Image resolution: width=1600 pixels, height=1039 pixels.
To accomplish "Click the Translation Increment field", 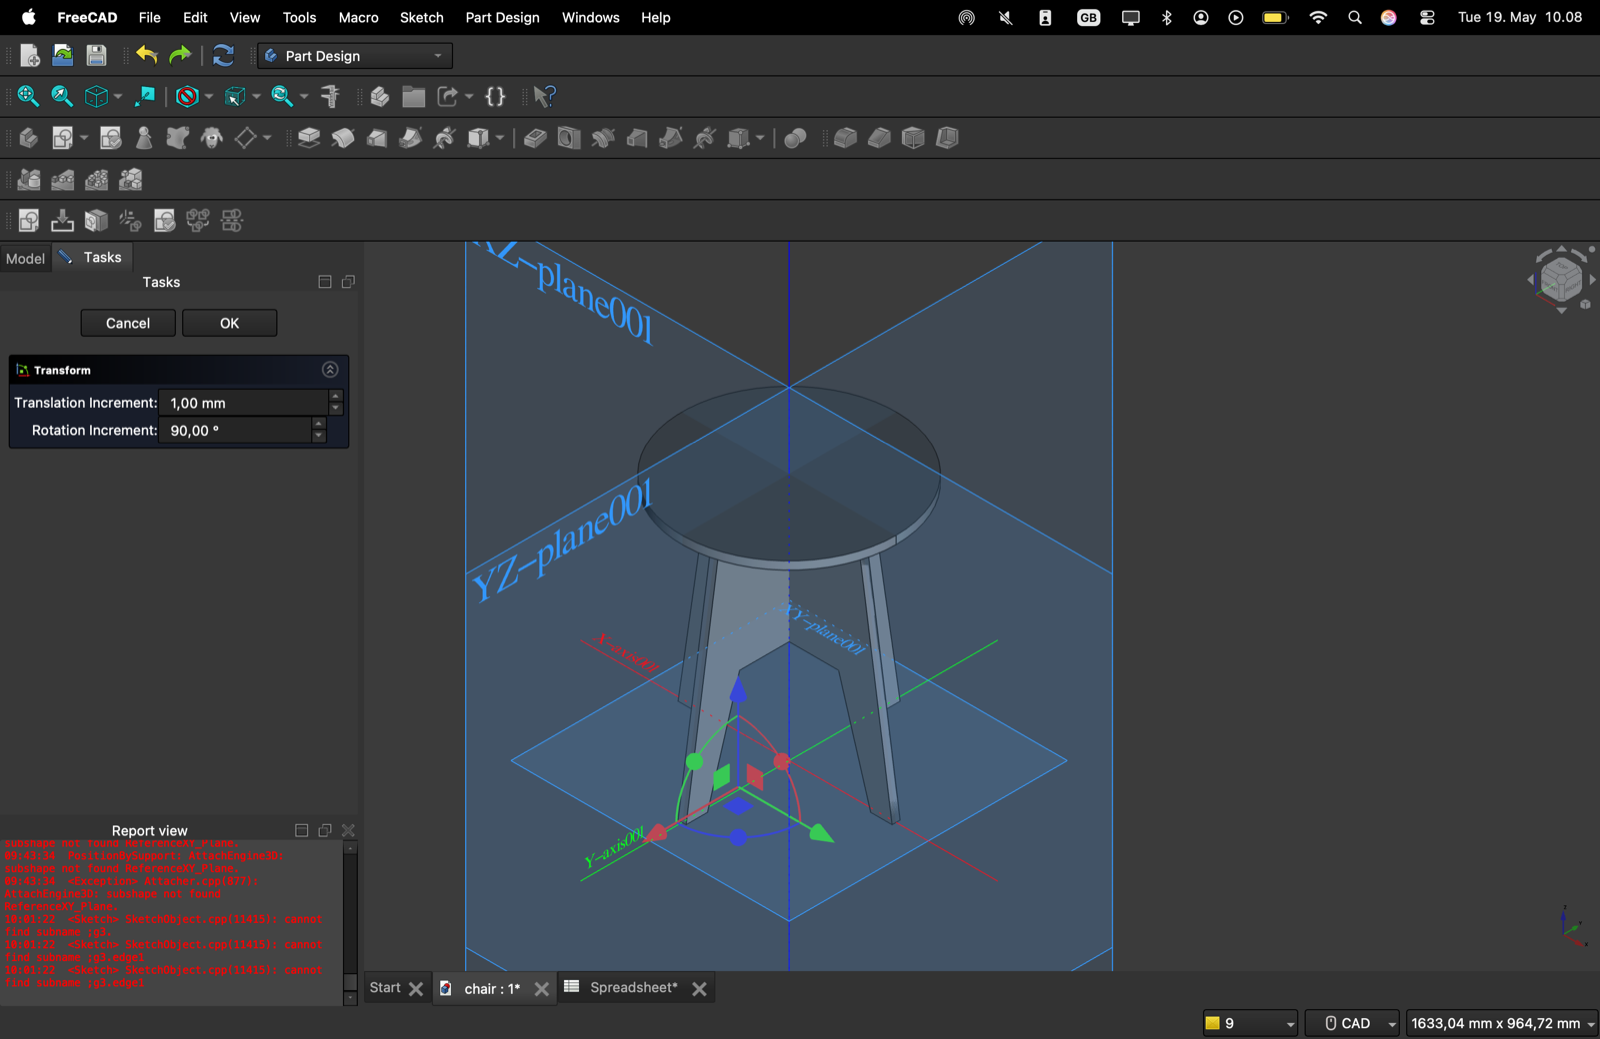I will [243, 403].
